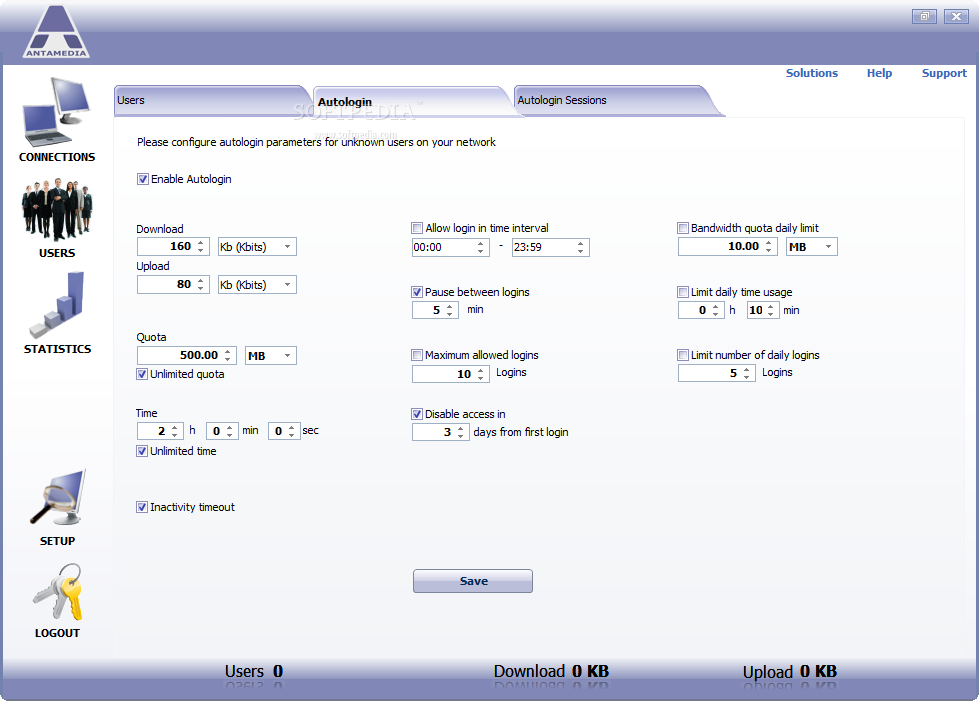The image size is (979, 701).
Task: Open the Quota MB unit dropdown
Action: 270,356
